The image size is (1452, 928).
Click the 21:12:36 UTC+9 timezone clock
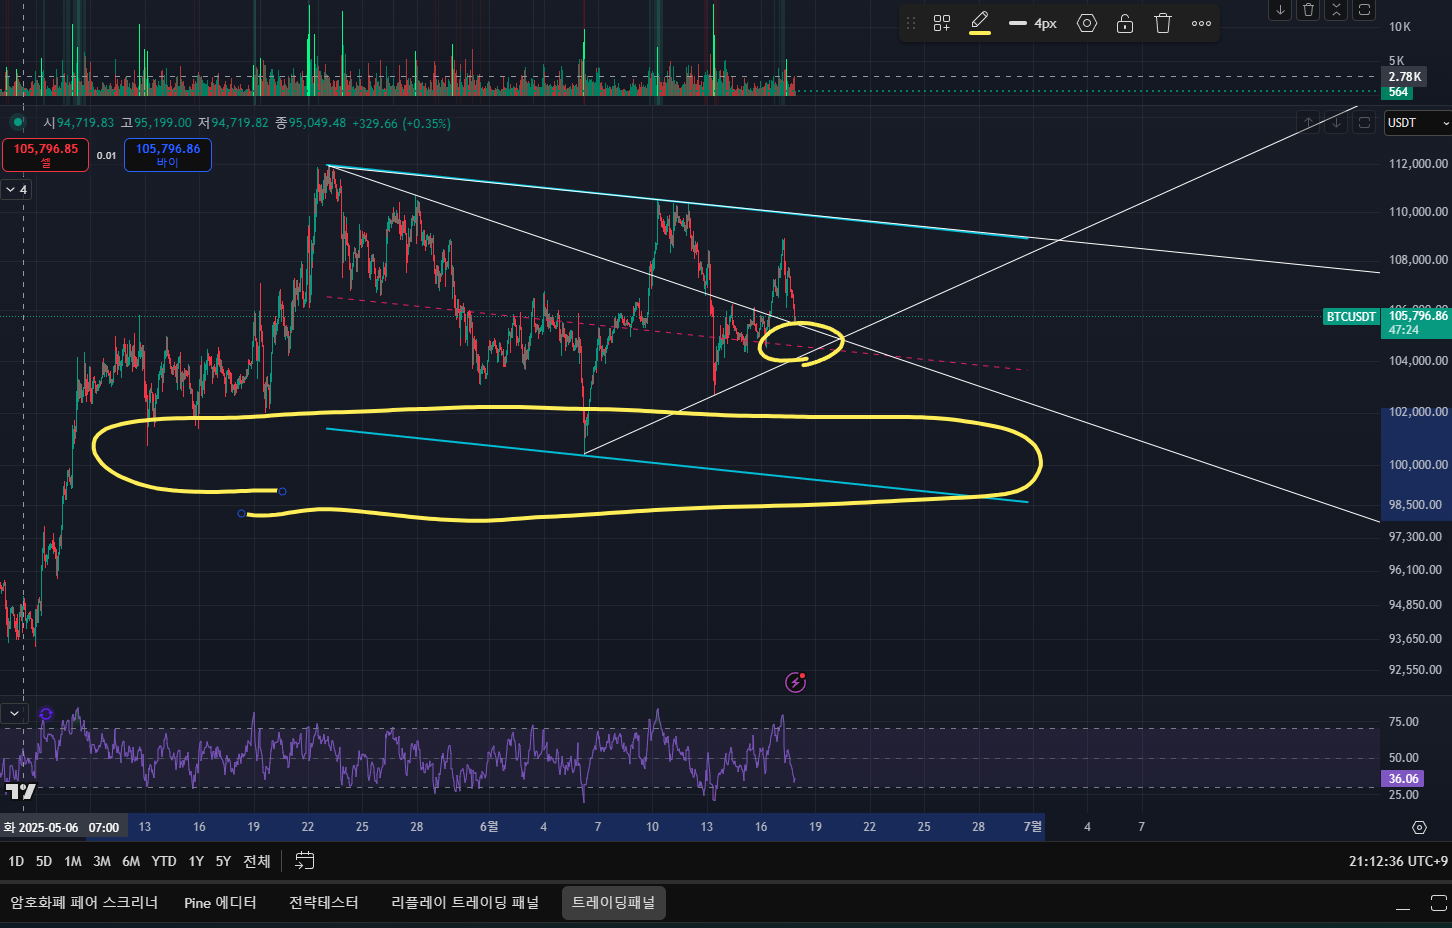tap(1398, 861)
